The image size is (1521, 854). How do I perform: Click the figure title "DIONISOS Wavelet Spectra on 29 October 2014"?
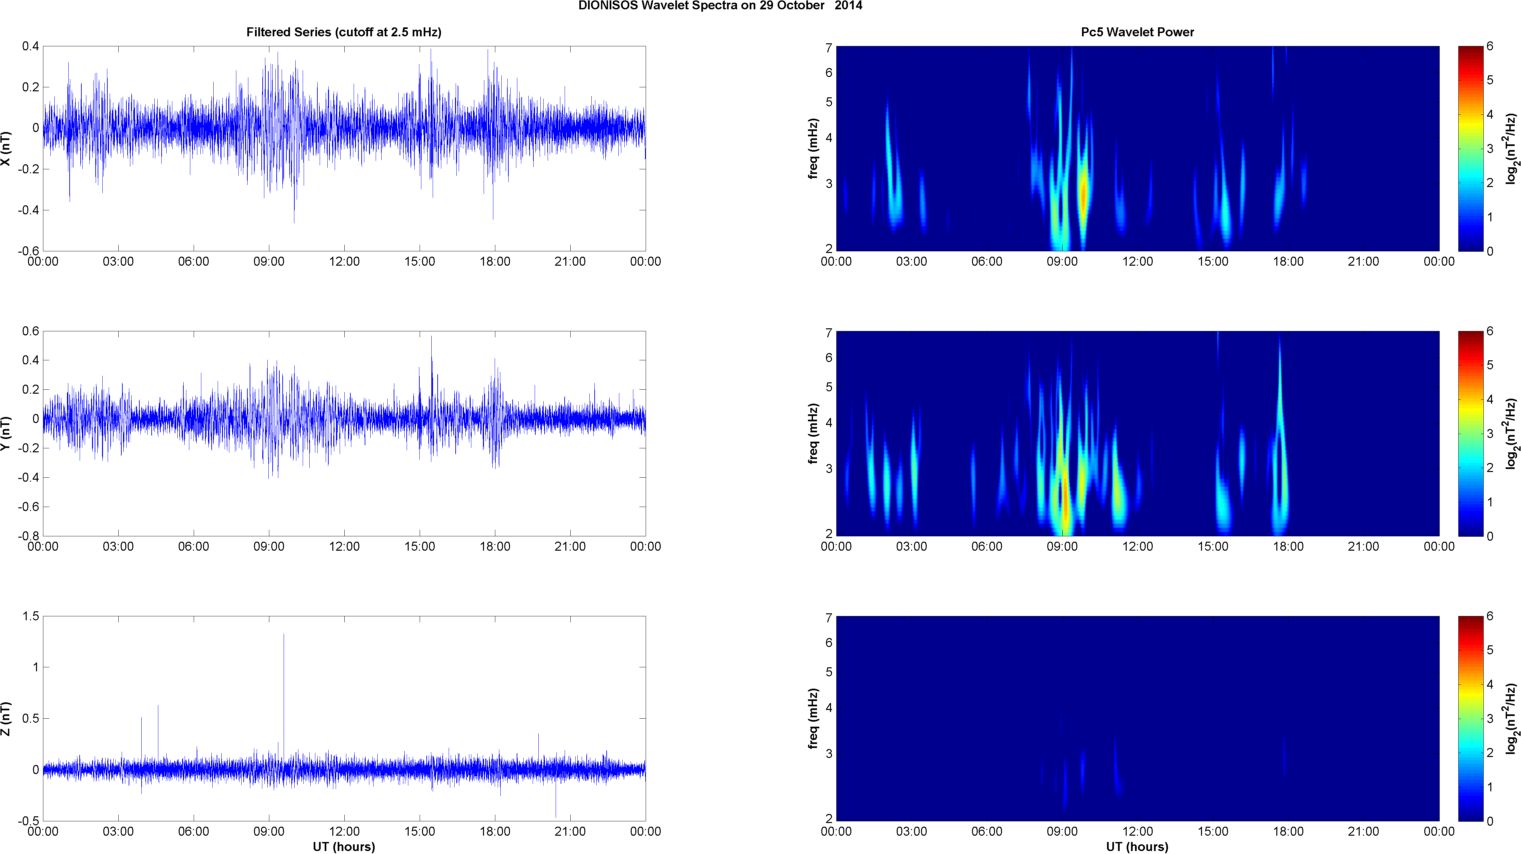[720, 6]
